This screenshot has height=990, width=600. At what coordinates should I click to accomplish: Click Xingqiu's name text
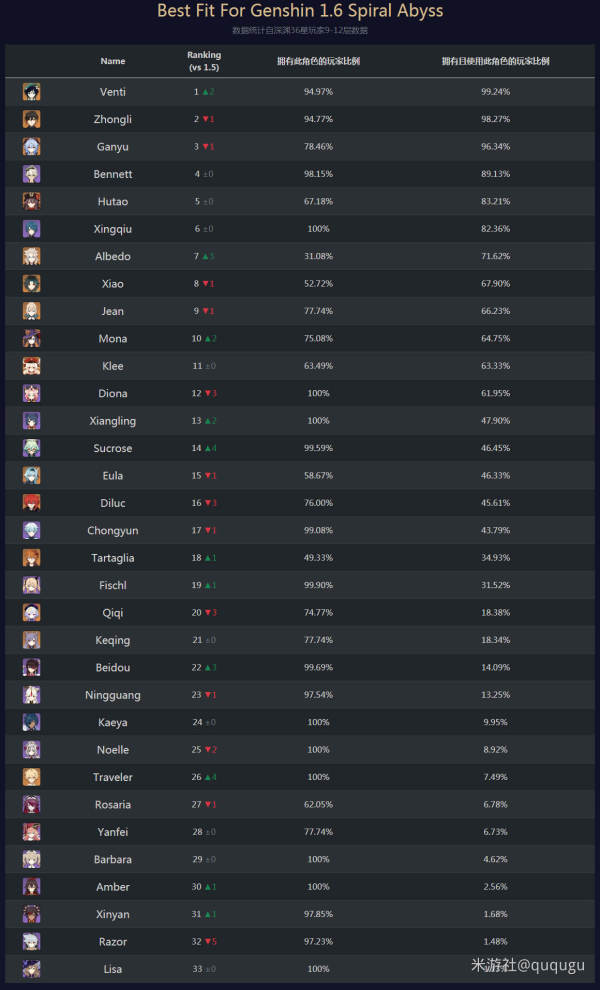pyautogui.click(x=112, y=229)
